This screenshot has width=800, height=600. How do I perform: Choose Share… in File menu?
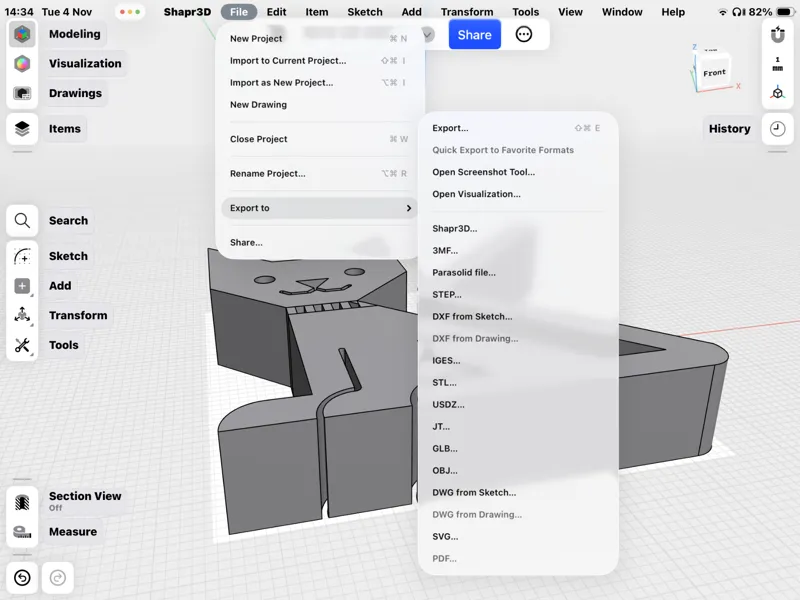319,242
